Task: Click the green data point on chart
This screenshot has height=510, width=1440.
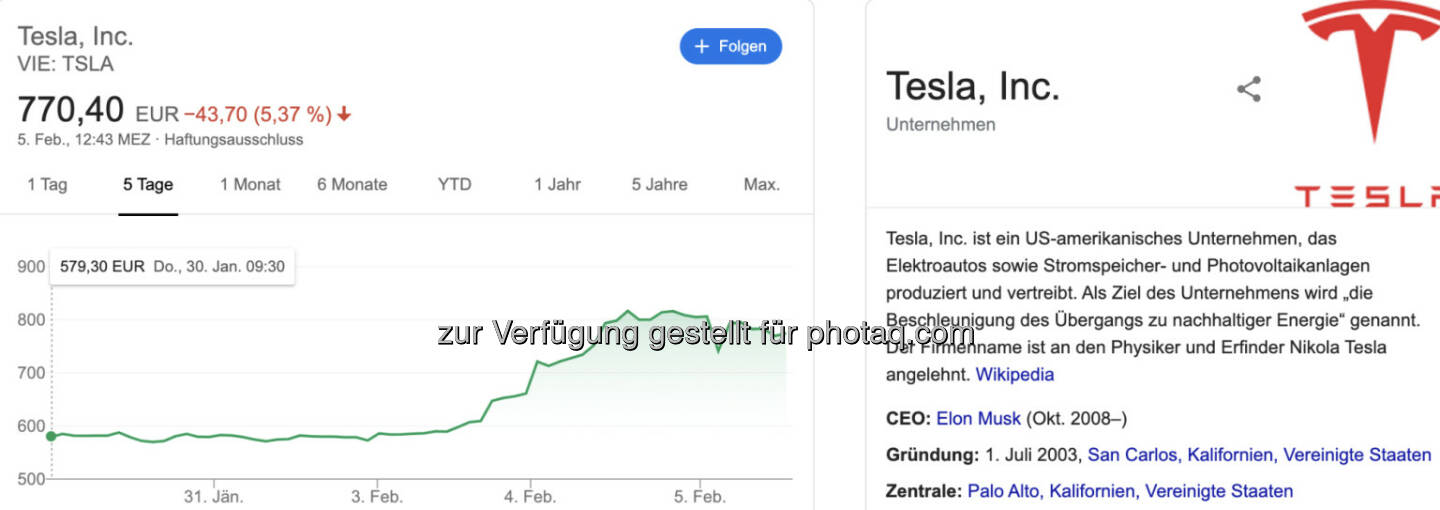Action: (x=51, y=436)
